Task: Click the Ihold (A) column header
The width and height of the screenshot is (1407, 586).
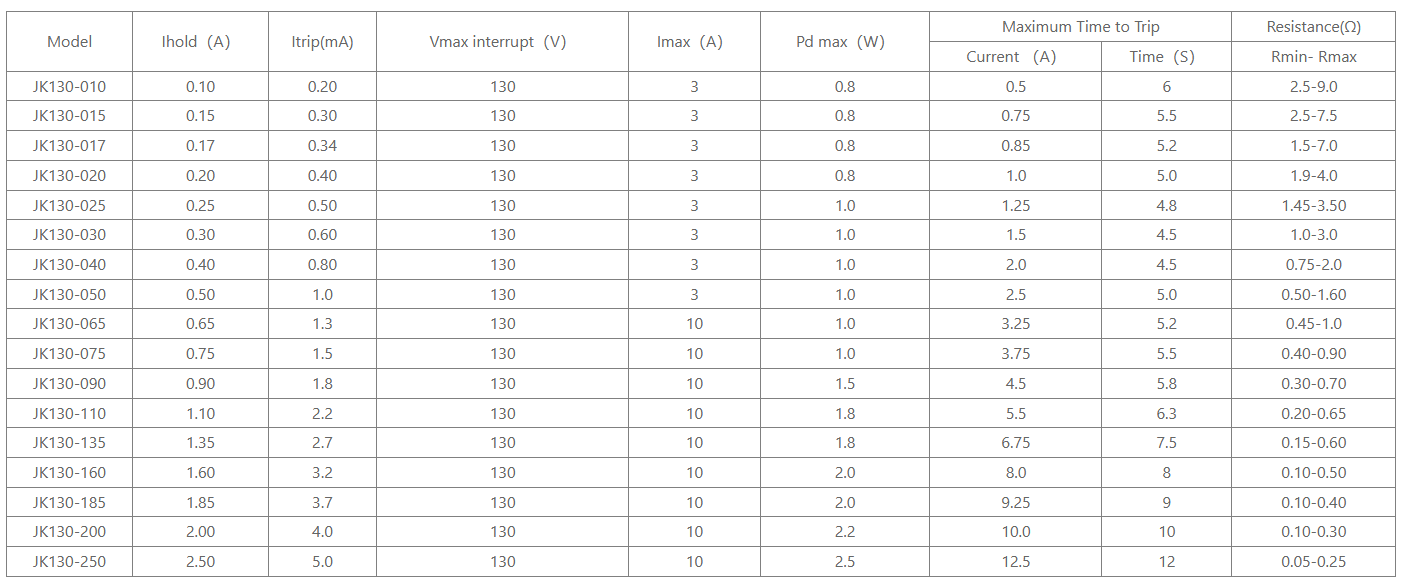Action: (x=200, y=41)
